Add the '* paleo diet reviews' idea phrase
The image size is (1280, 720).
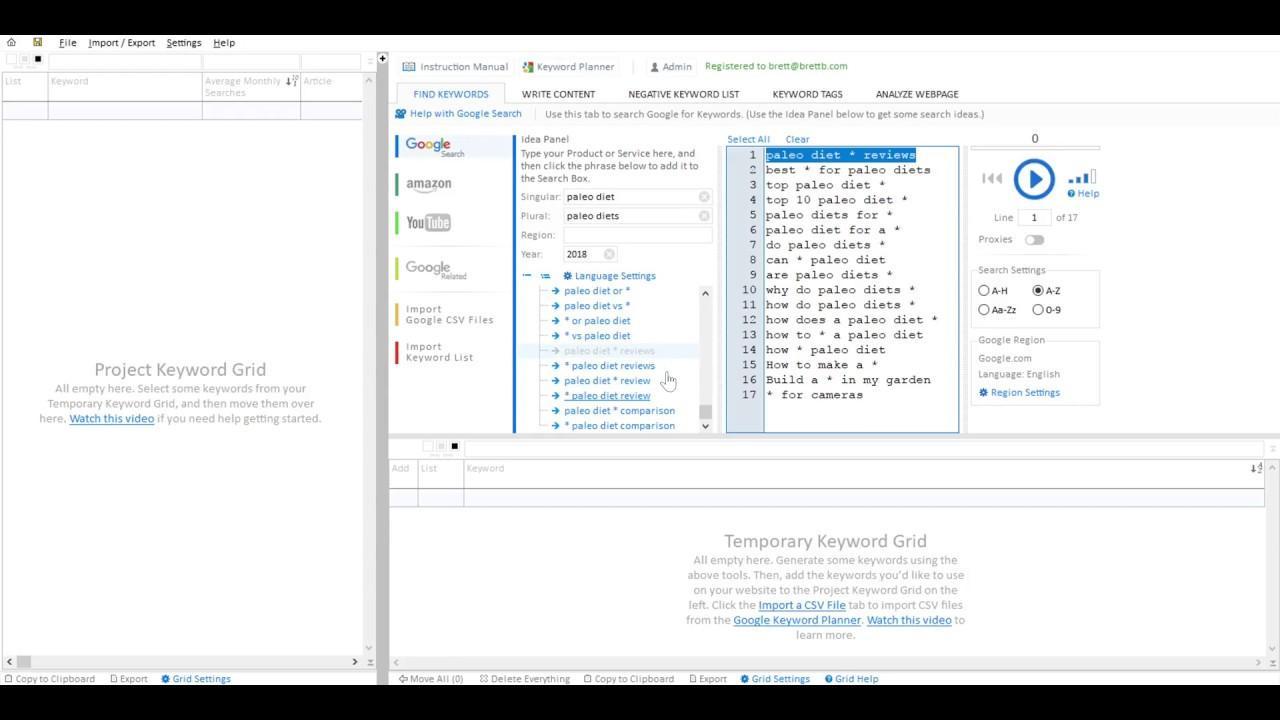click(609, 366)
